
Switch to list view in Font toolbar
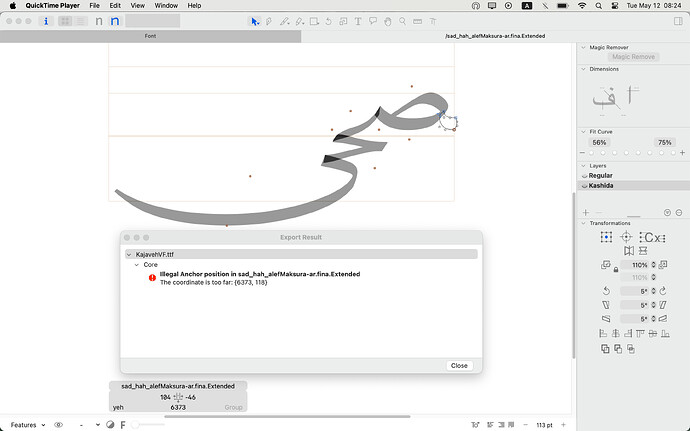click(x=80, y=21)
